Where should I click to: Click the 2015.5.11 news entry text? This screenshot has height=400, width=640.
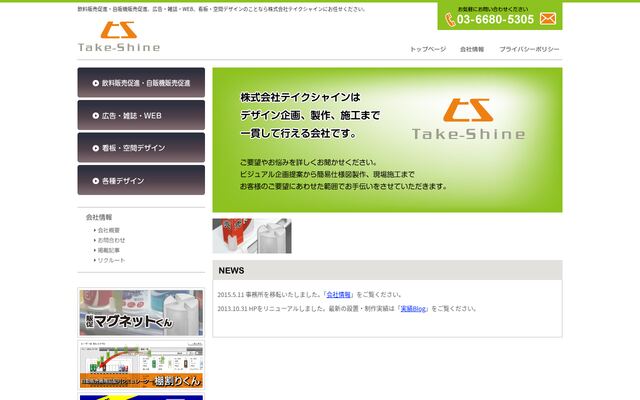coord(309,294)
